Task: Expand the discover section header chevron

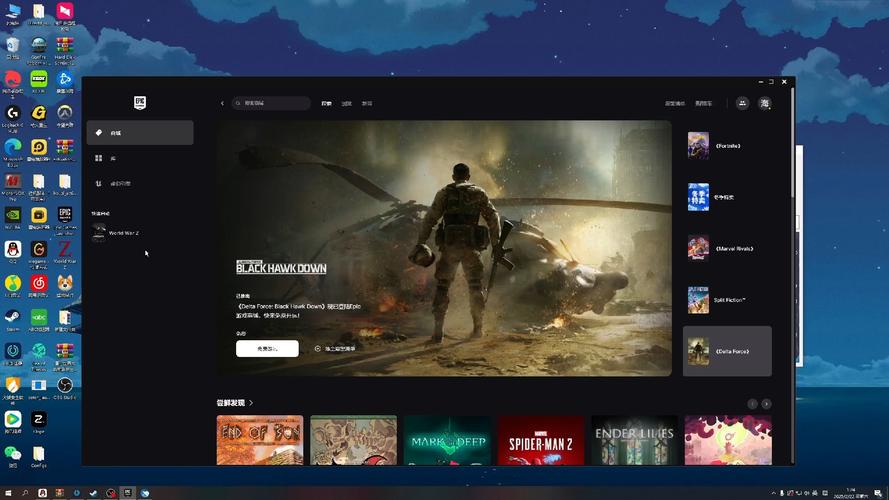Action: (x=251, y=402)
